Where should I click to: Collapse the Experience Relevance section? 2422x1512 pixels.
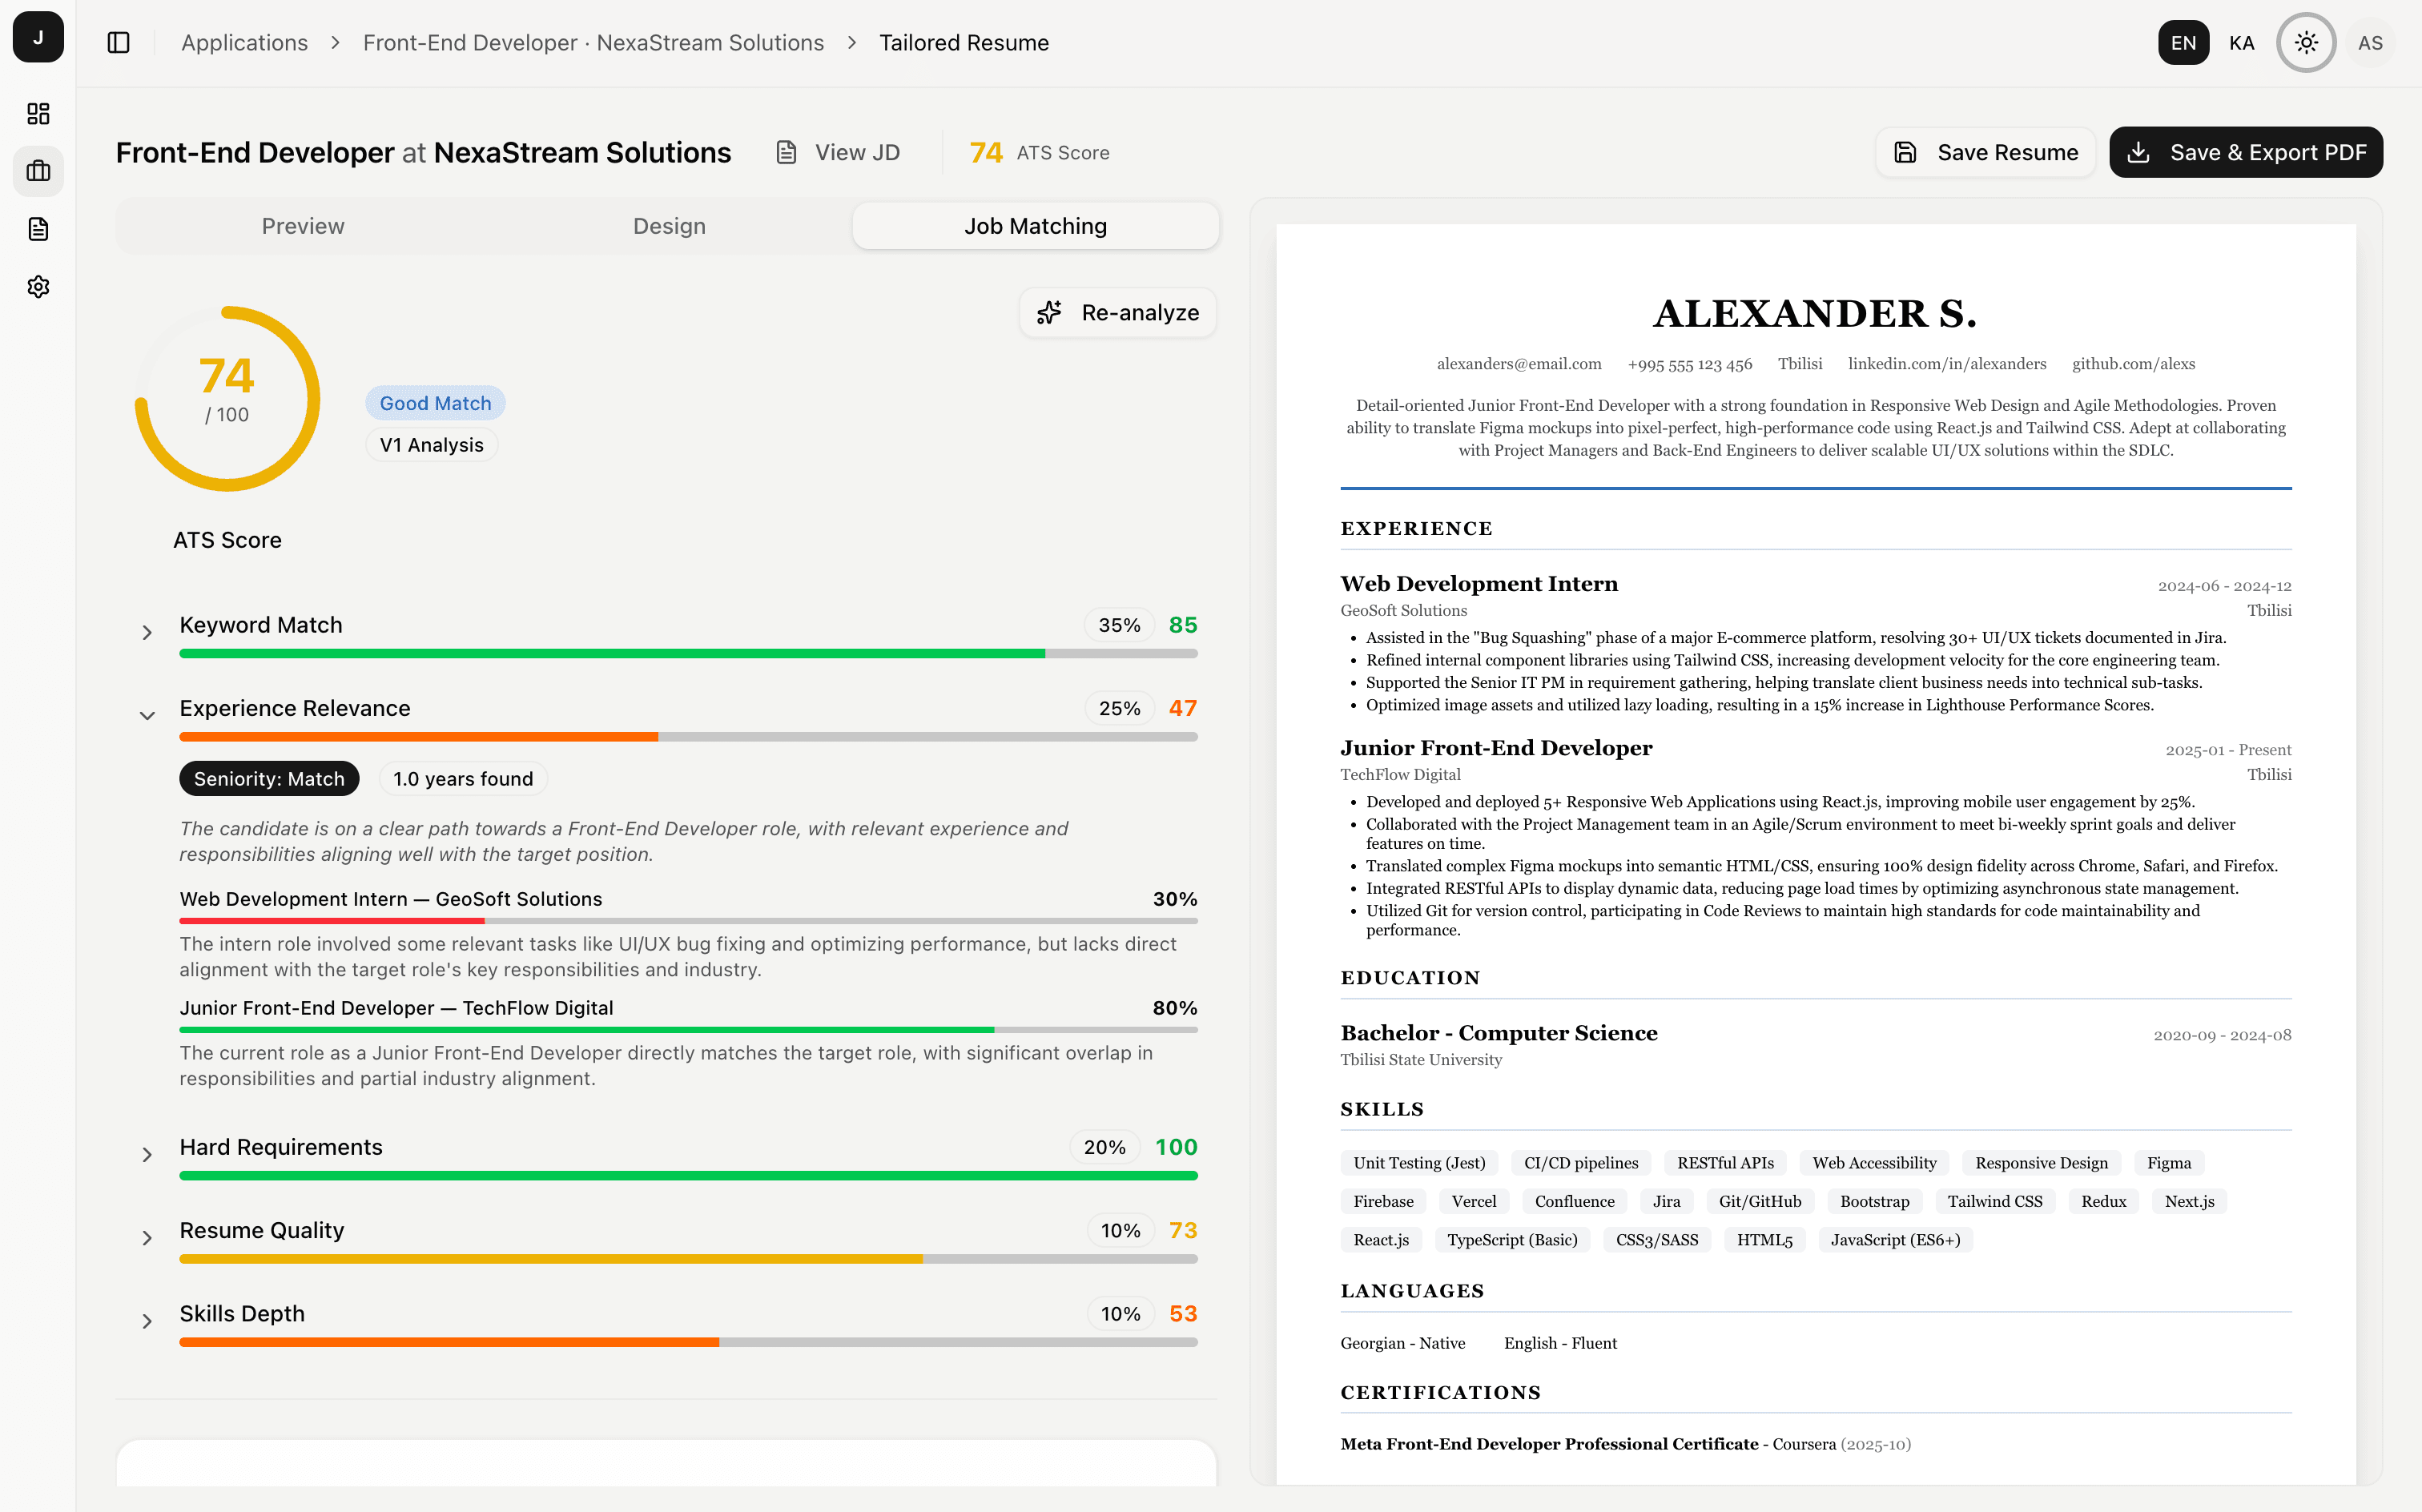[148, 714]
